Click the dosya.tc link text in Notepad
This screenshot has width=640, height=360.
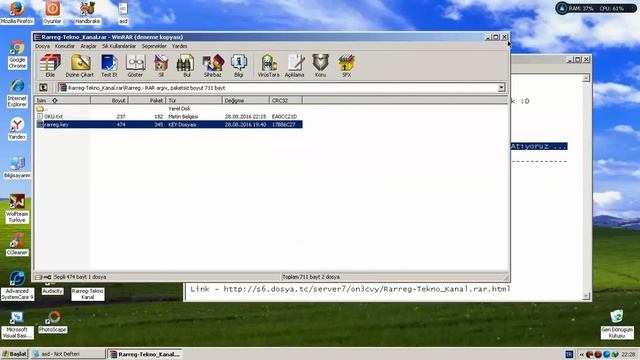pyautogui.click(x=367, y=289)
